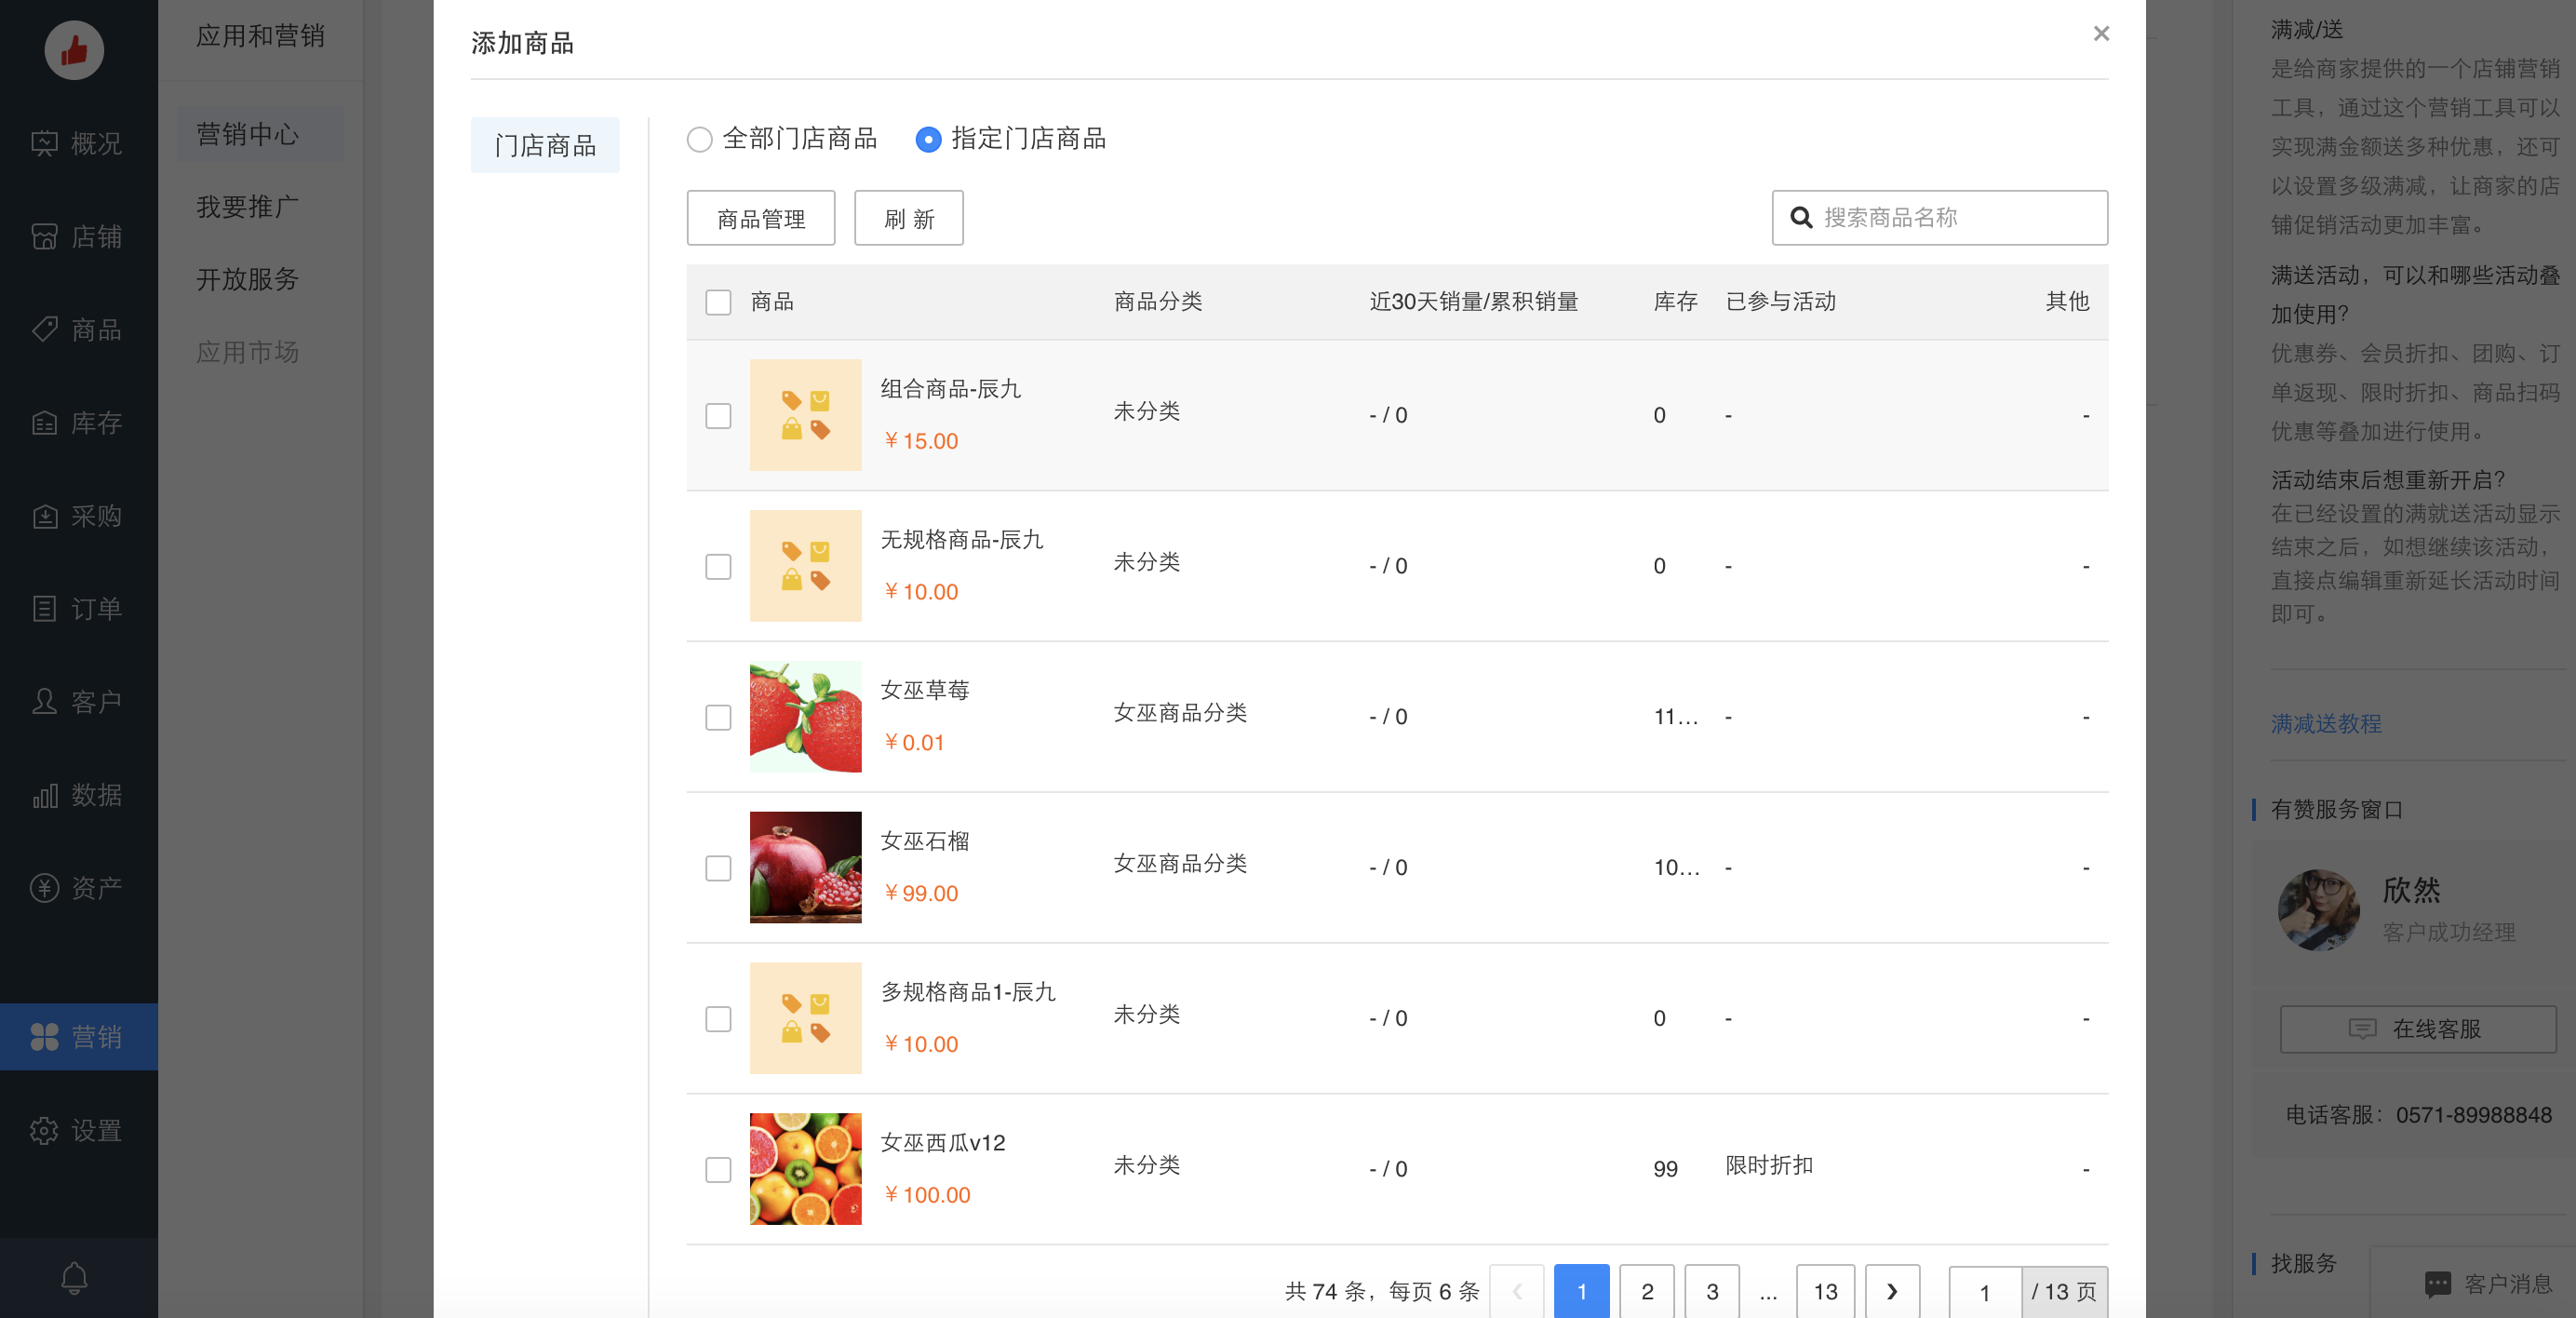Open the 库存 inventory sidebar item
The image size is (2576, 1318).
pyautogui.click(x=78, y=422)
